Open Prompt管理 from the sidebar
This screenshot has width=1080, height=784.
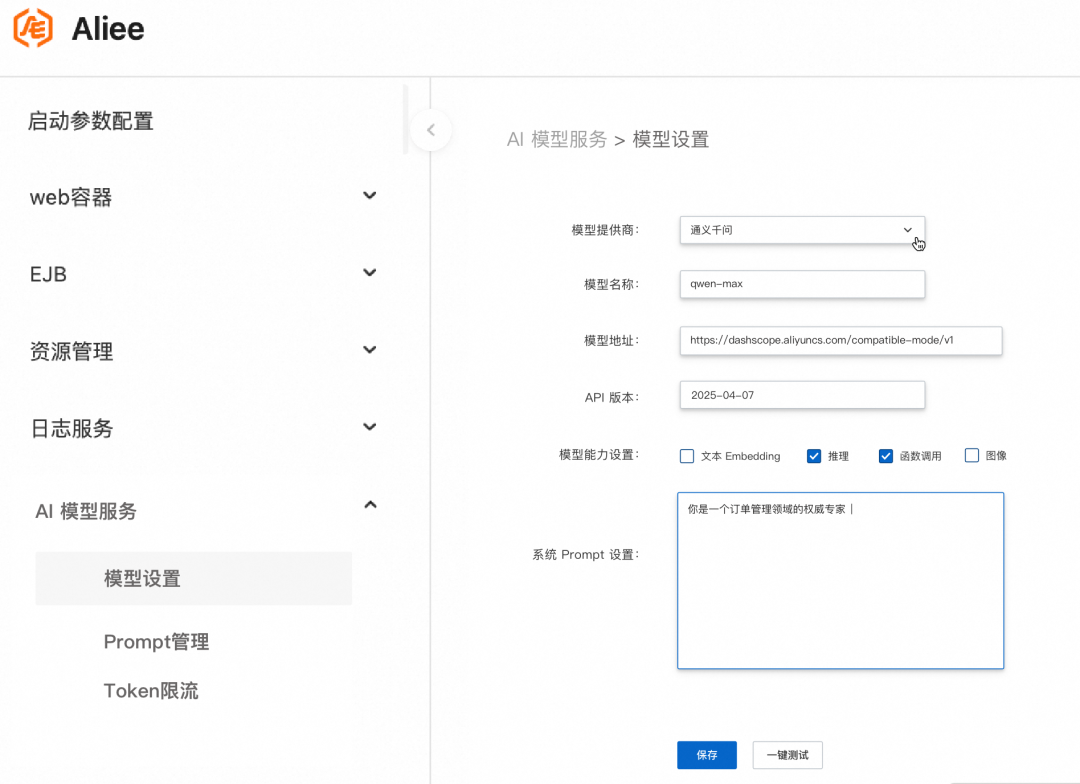(156, 642)
